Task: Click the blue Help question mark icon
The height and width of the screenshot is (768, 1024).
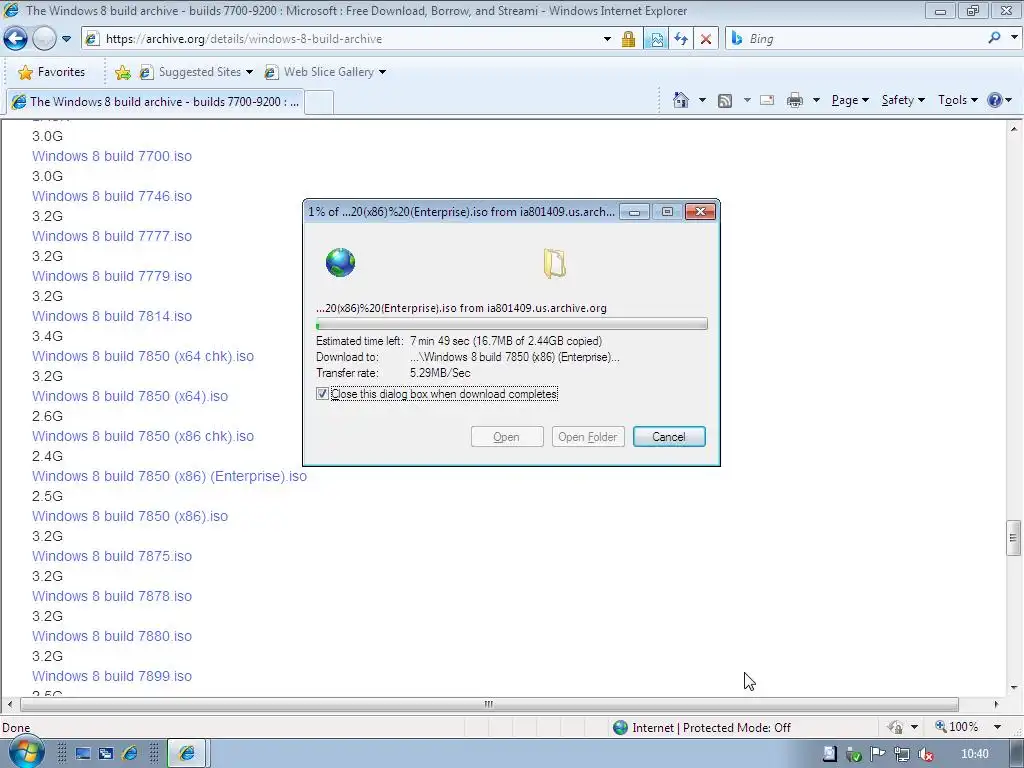Action: pos(995,100)
